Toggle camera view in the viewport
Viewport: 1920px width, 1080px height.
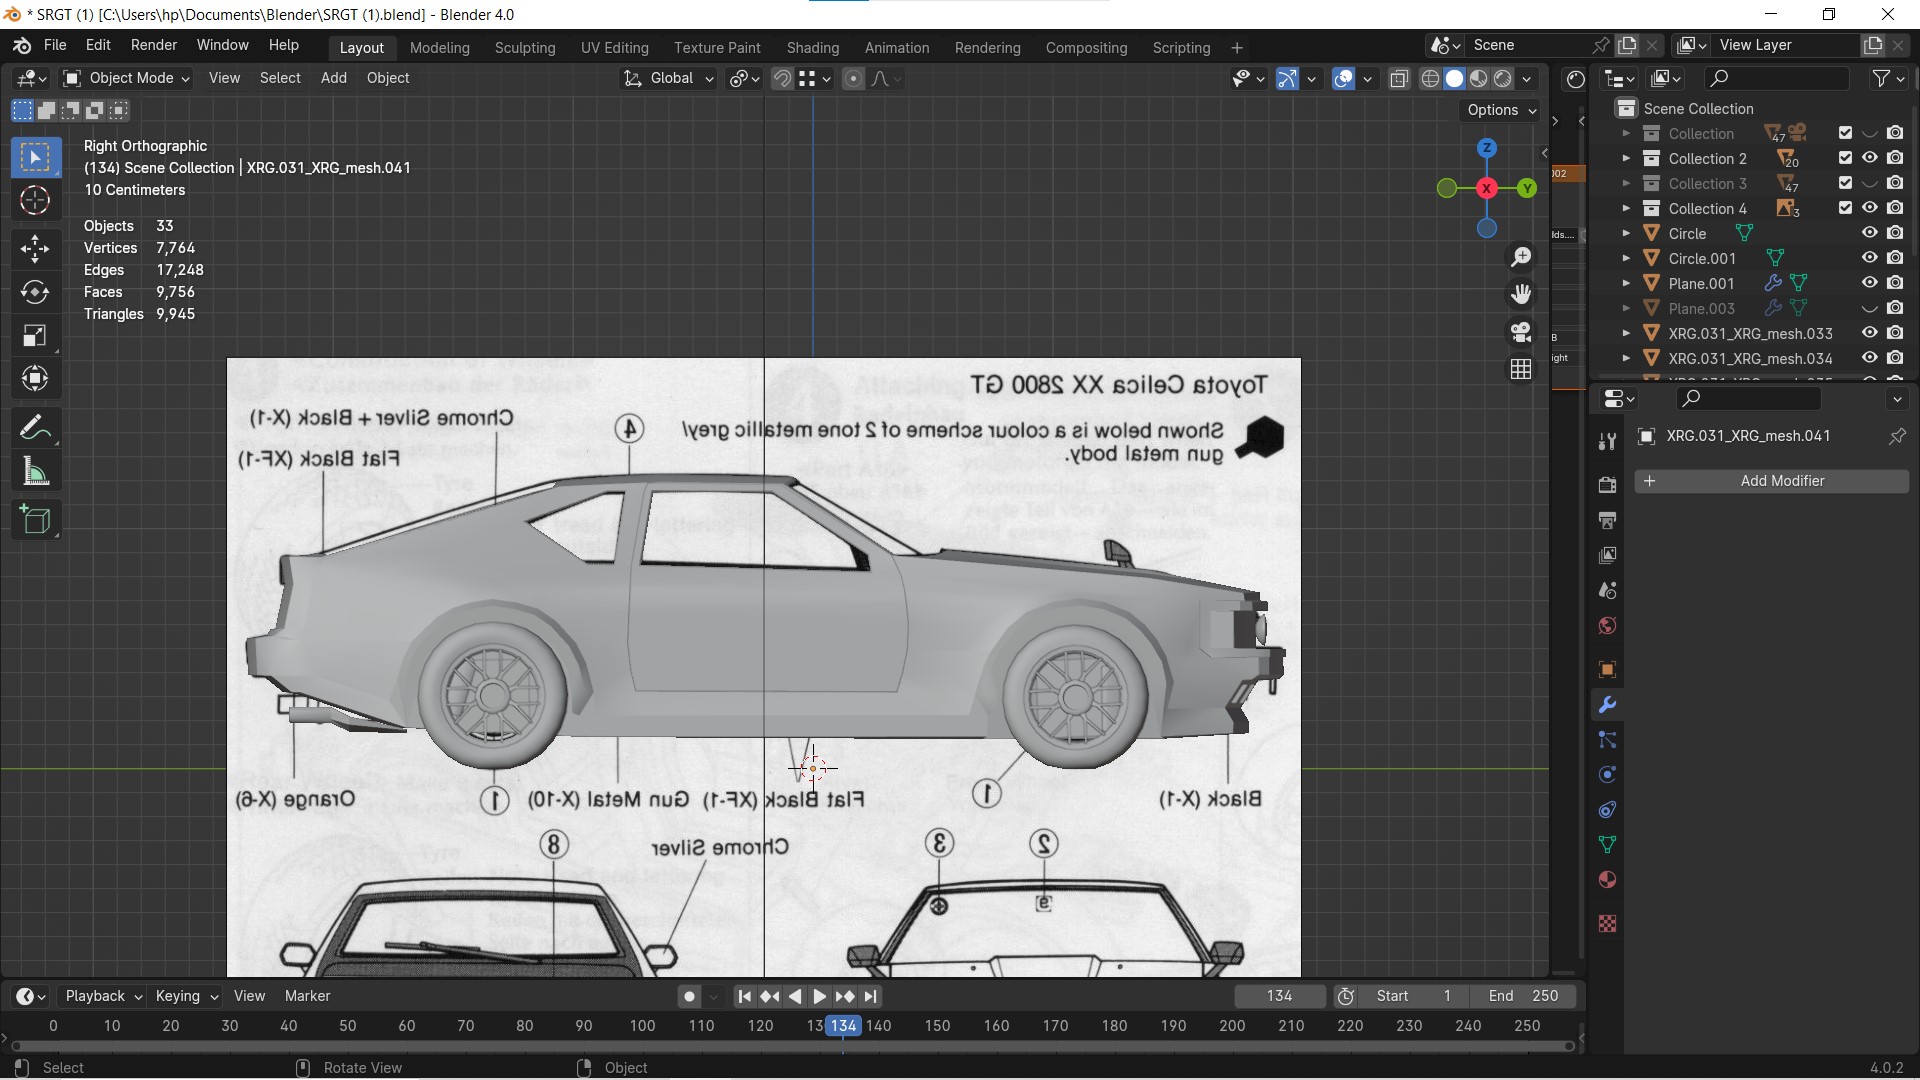coord(1521,332)
